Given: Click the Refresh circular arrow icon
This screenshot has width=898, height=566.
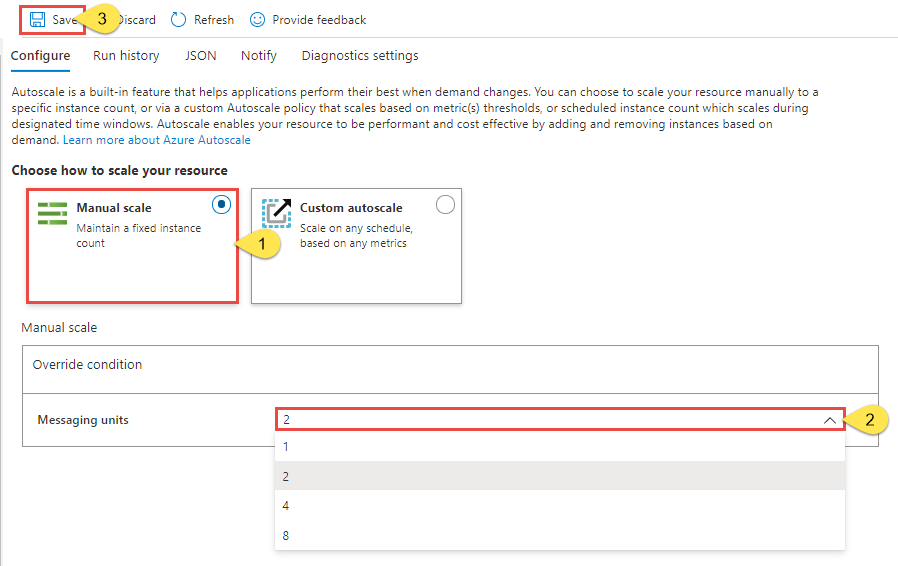Looking at the screenshot, I should pos(178,20).
